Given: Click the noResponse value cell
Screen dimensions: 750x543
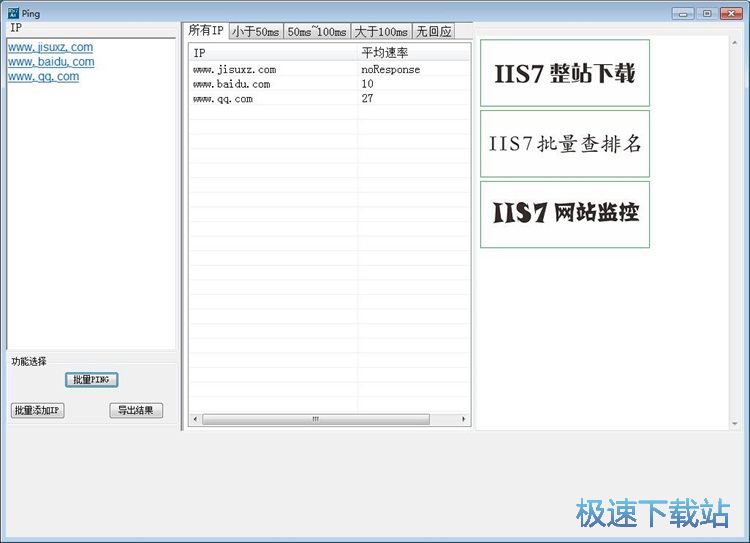Looking at the screenshot, I should point(390,69).
